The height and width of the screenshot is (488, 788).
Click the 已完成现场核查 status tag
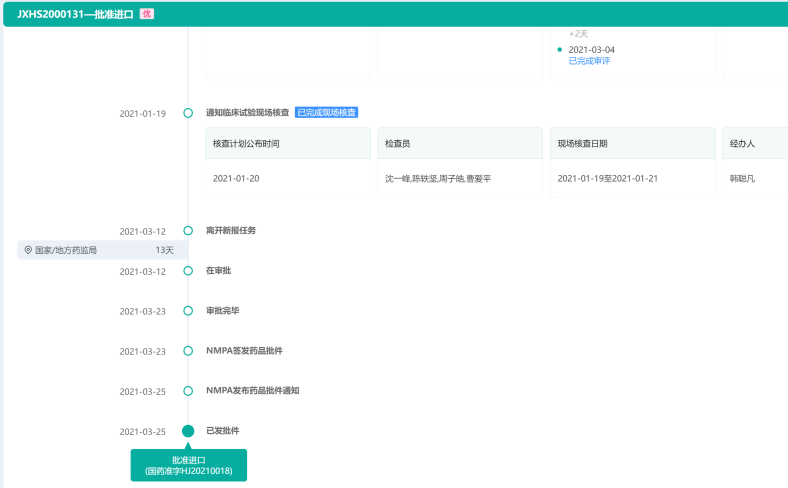pos(326,113)
